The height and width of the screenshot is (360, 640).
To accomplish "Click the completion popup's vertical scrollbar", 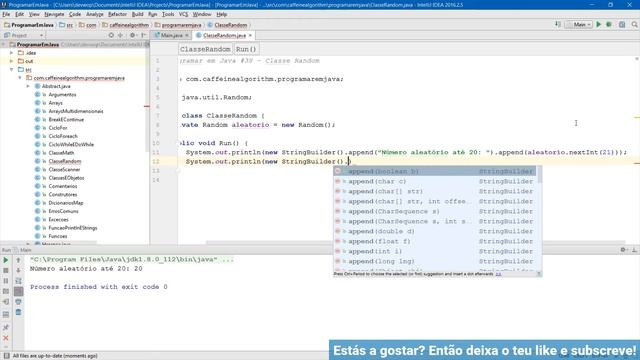I will [540, 175].
